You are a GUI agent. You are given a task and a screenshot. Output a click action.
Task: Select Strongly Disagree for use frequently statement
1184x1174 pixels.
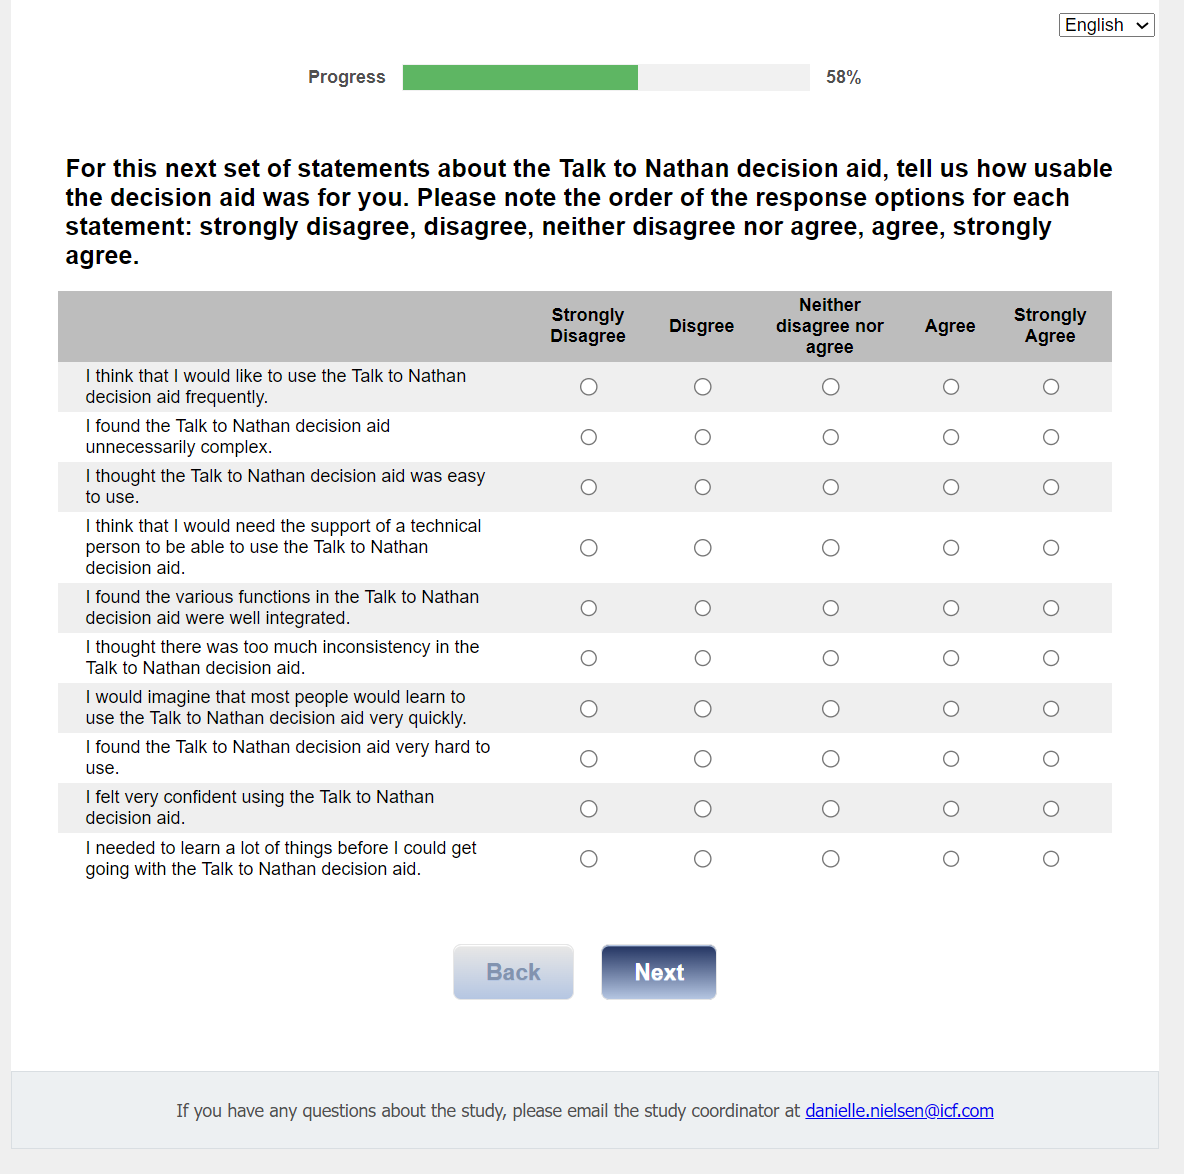point(589,387)
